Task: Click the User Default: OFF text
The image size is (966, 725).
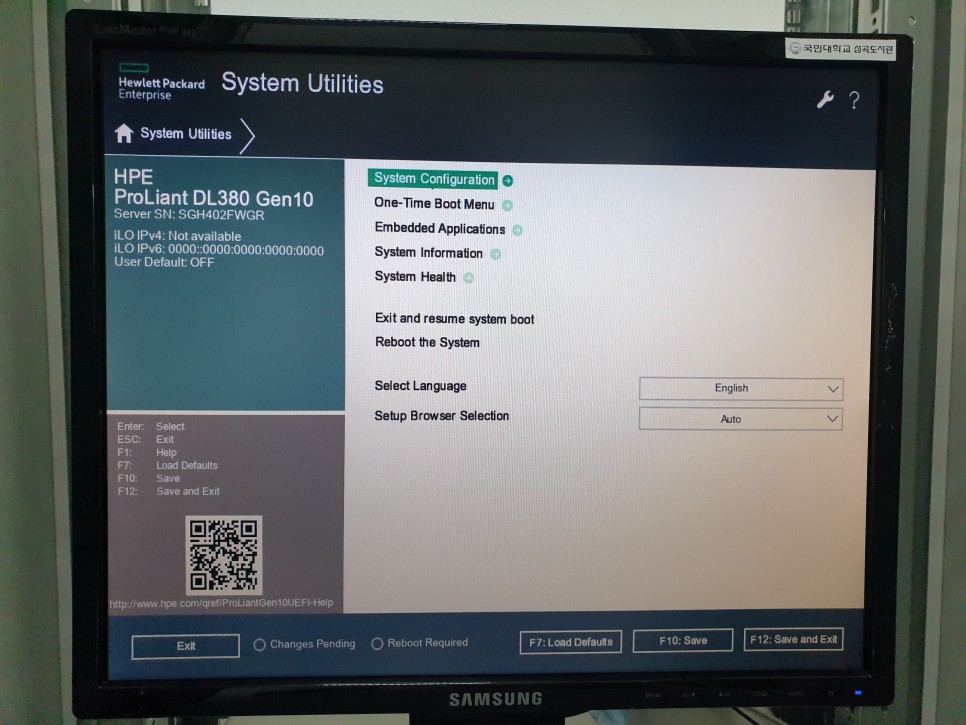Action: pyautogui.click(x=164, y=262)
